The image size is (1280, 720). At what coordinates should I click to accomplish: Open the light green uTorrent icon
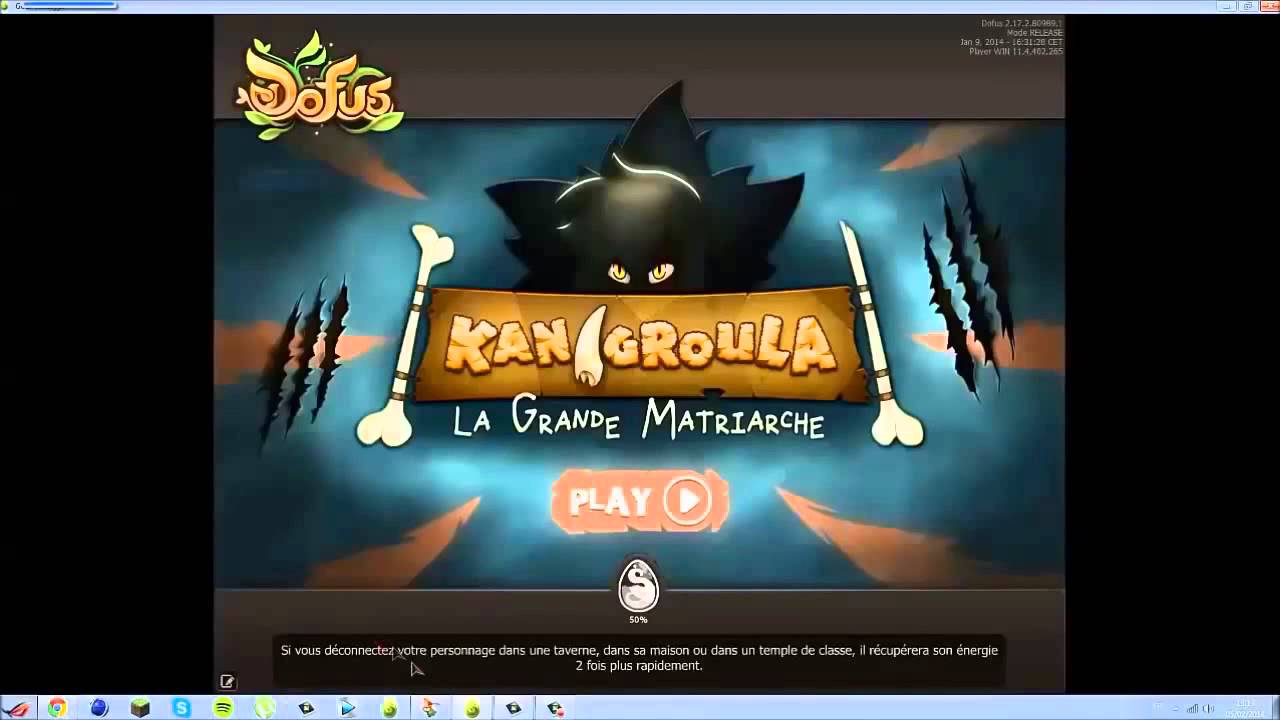pos(264,708)
